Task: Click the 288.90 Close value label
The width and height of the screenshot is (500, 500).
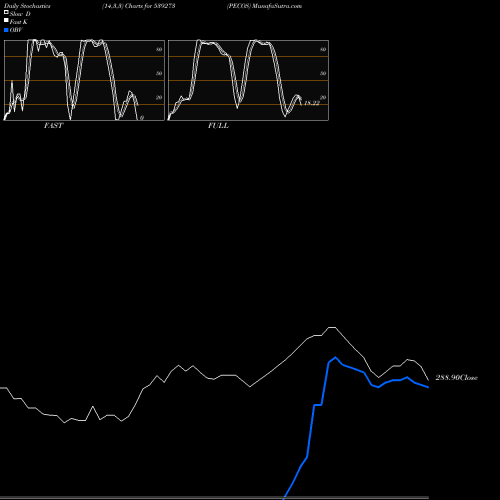Action: [x=456, y=377]
